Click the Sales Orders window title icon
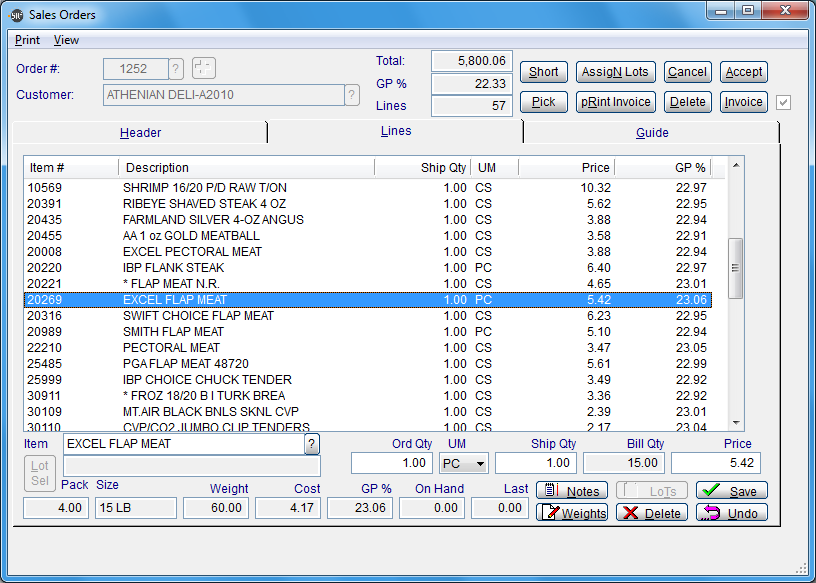Image resolution: width=816 pixels, height=583 pixels. tap(17, 15)
